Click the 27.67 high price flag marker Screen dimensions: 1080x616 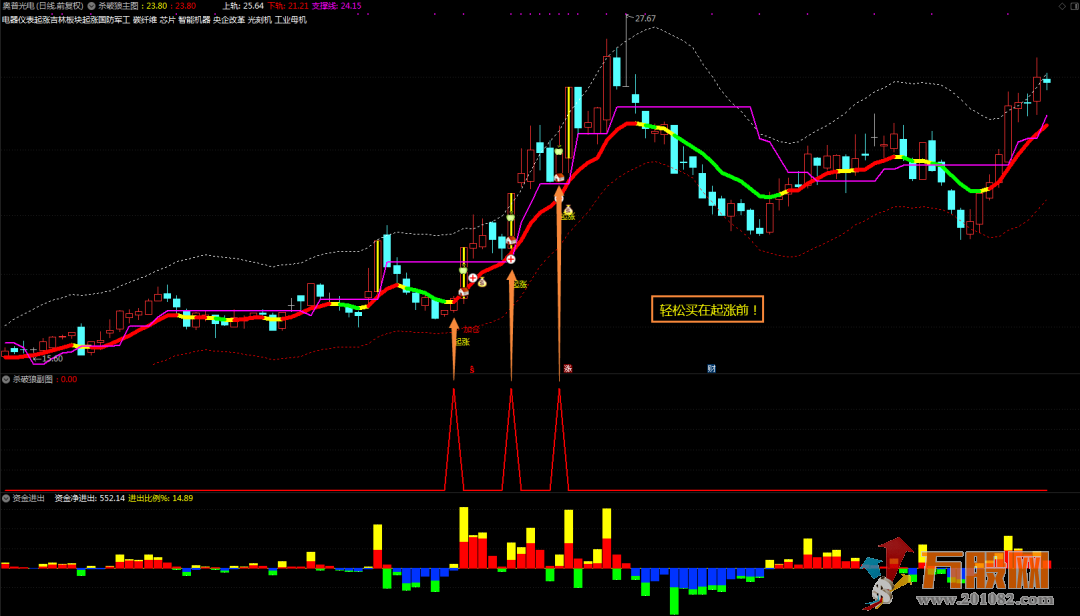[x=644, y=19]
